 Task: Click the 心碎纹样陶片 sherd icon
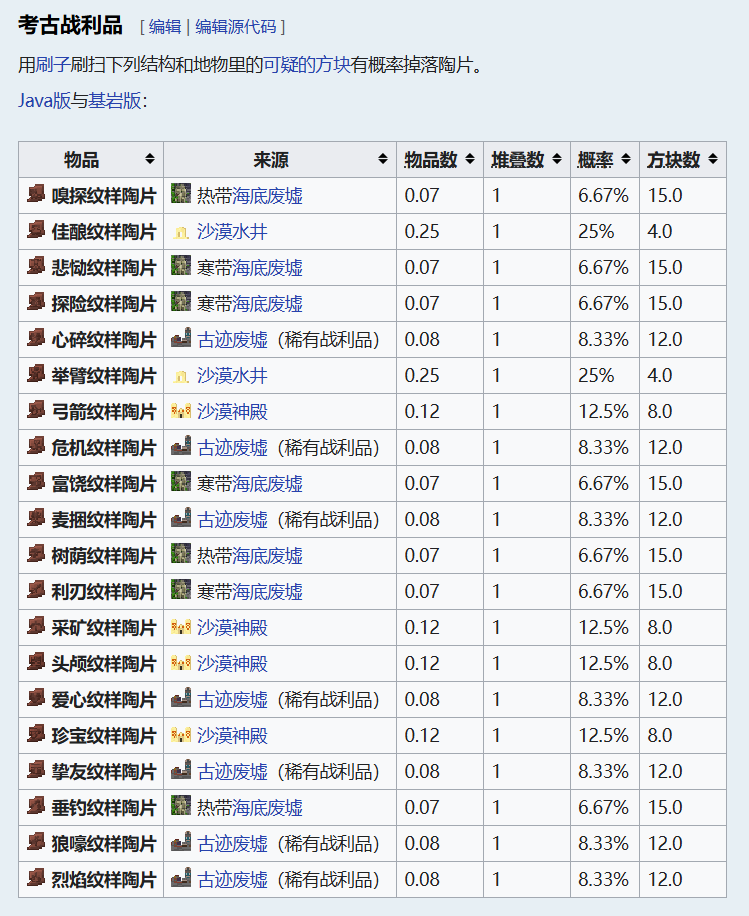pyautogui.click(x=36, y=338)
